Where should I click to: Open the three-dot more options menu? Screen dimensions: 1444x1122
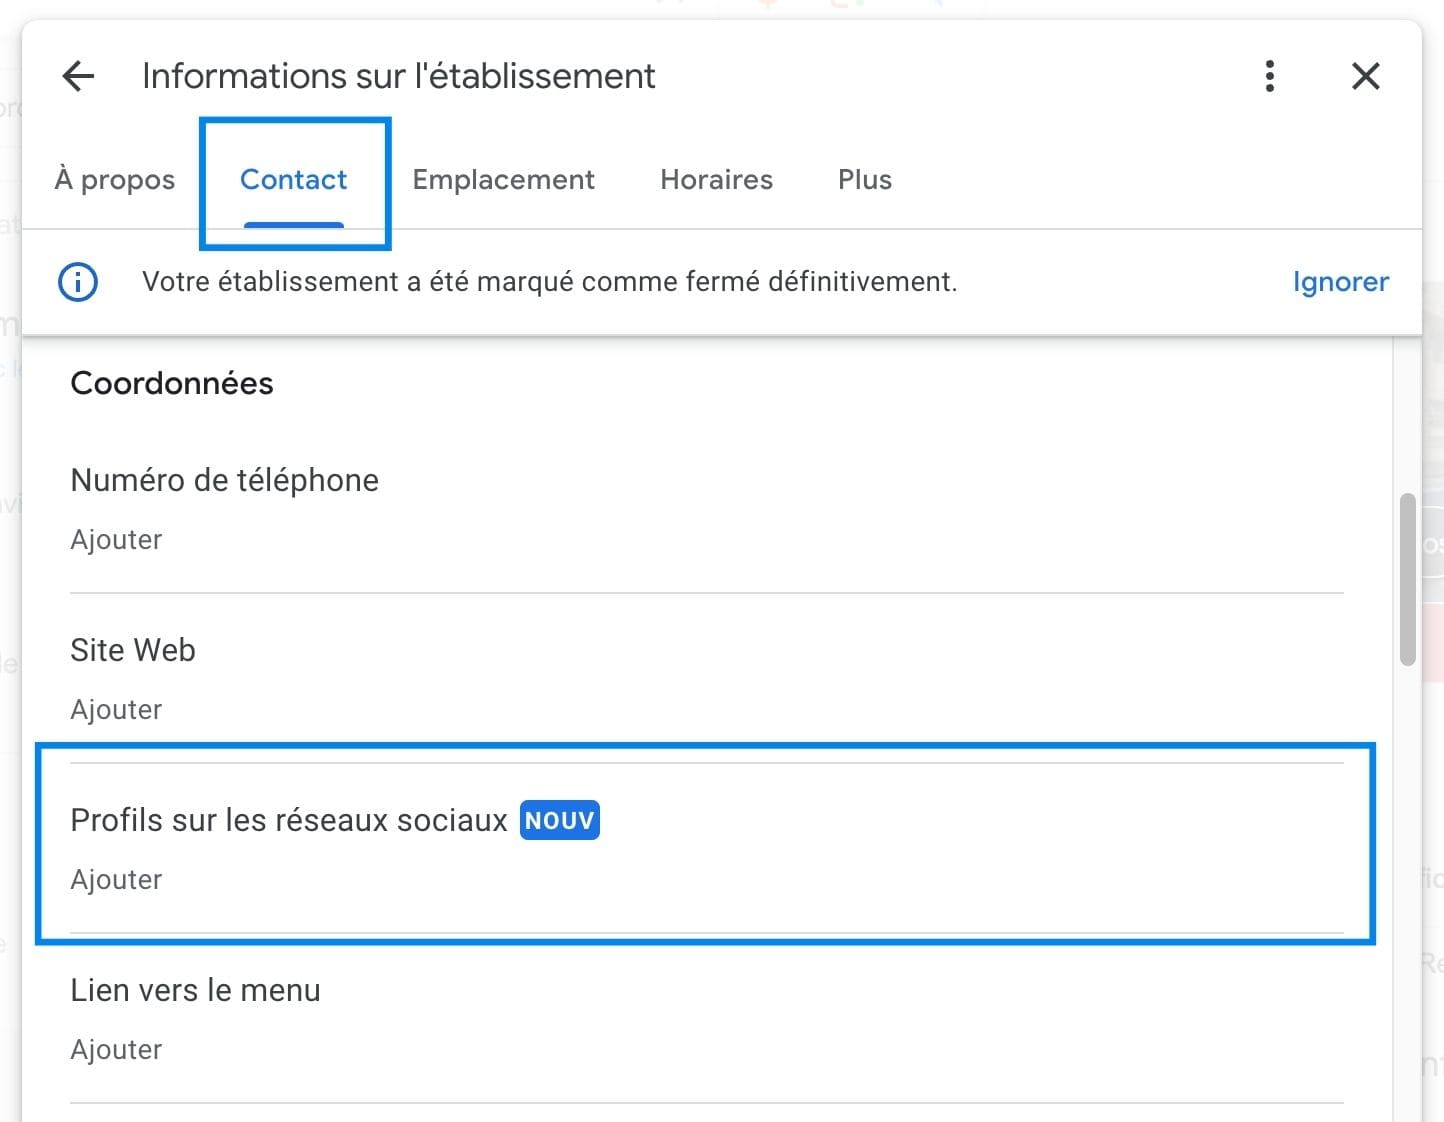click(1270, 76)
